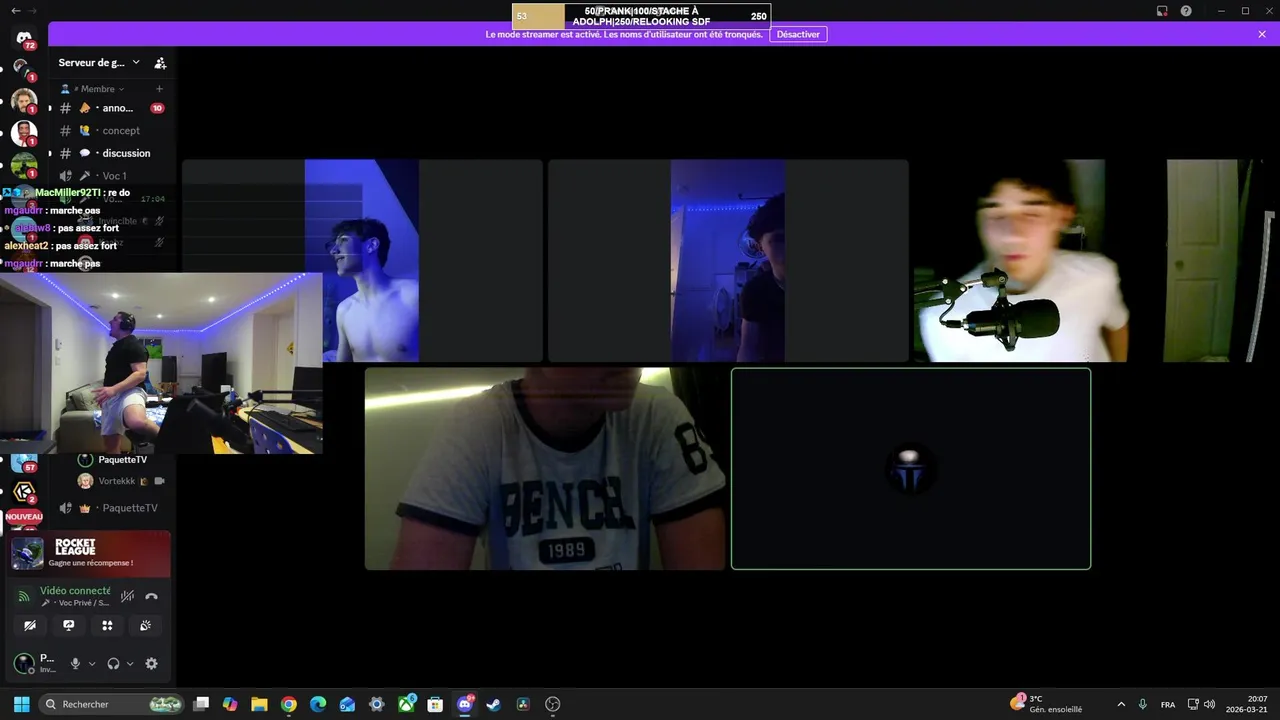Open Discord help question mark icon
Viewport: 1280px width, 720px height.
tap(1186, 10)
